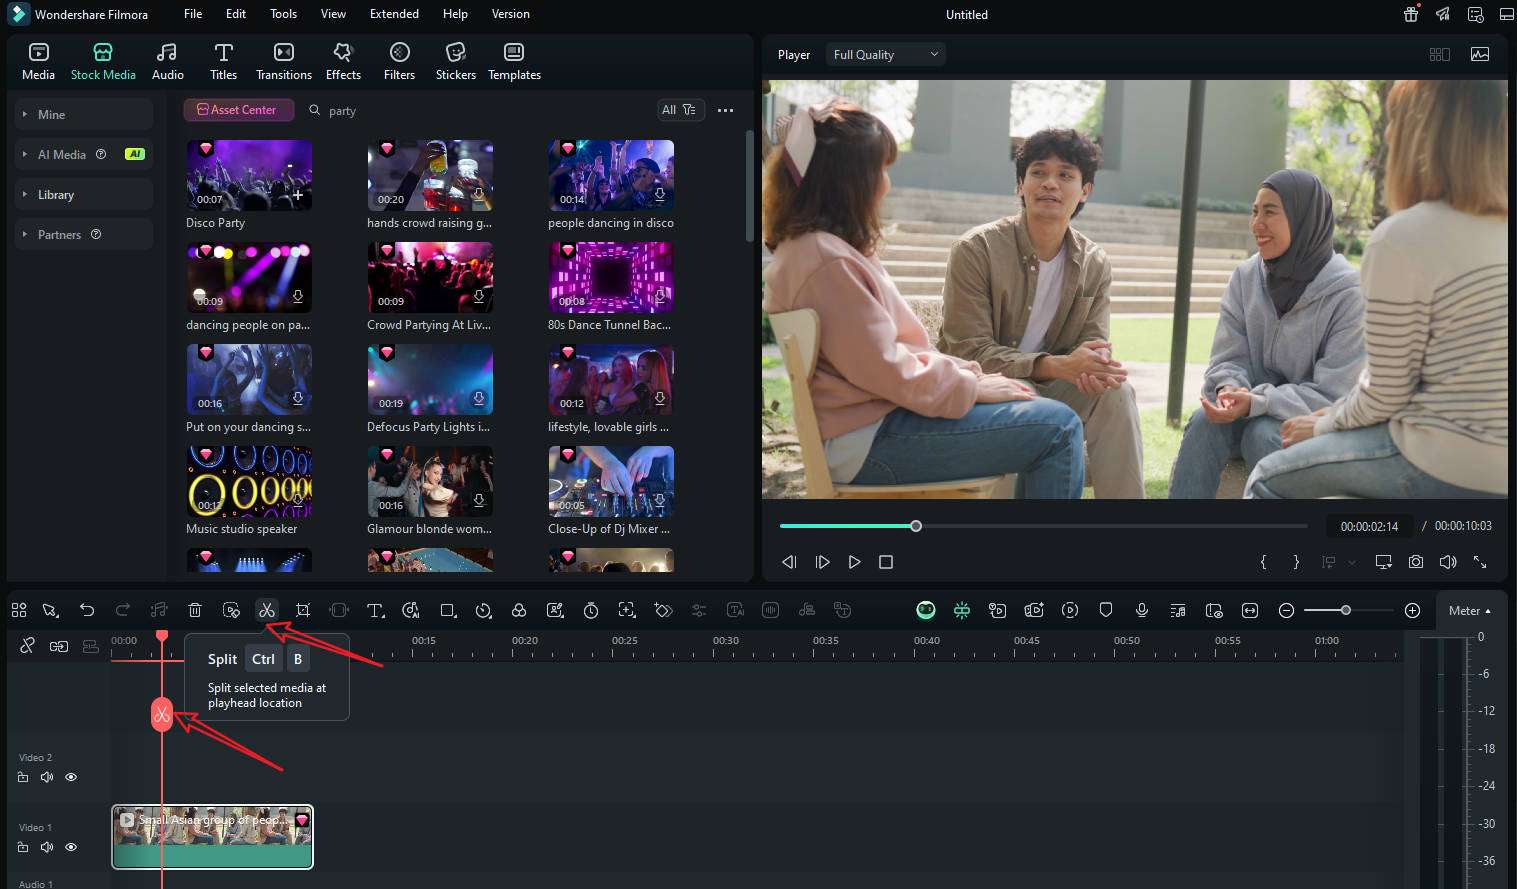Switch to the Effects tab
Screen dimensions: 1517x889
(x=343, y=61)
